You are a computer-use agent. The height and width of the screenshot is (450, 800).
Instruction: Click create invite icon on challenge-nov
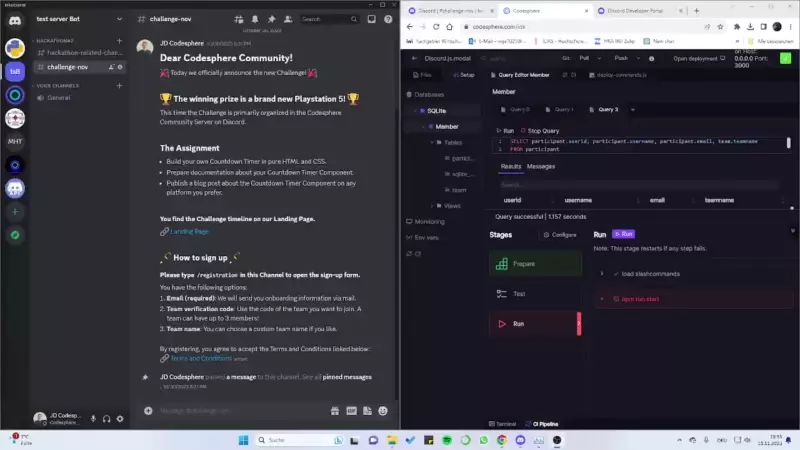pos(111,67)
